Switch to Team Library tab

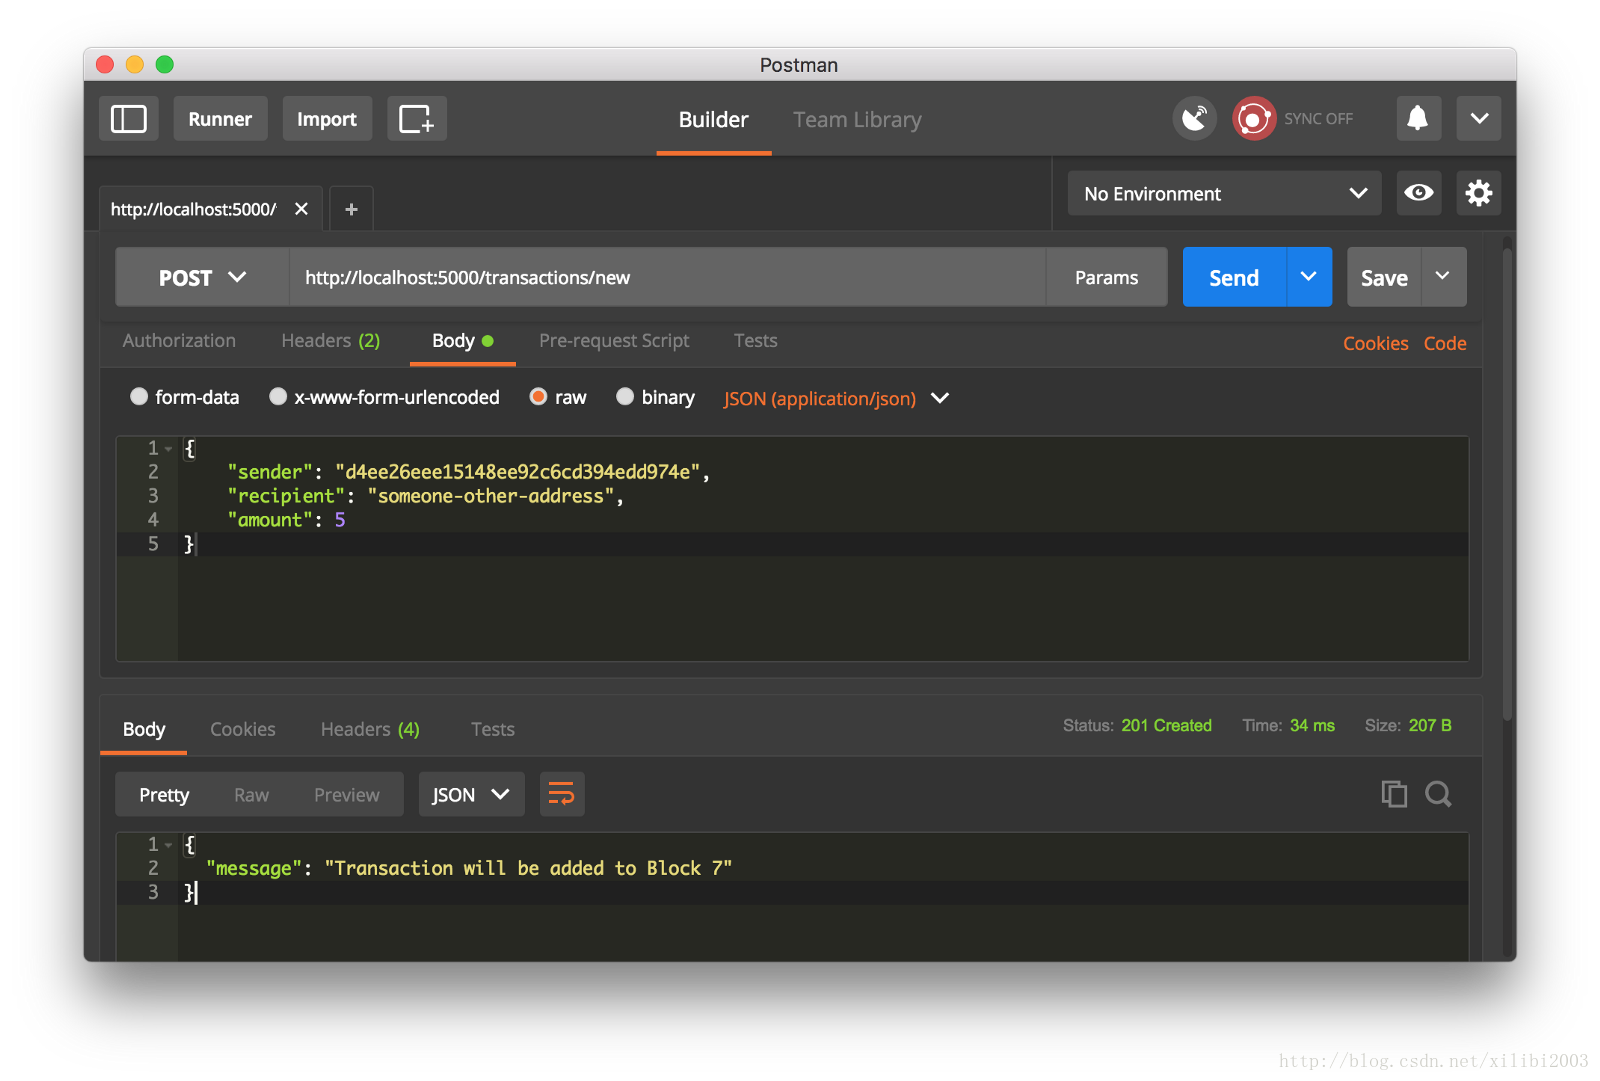pyautogui.click(x=857, y=120)
